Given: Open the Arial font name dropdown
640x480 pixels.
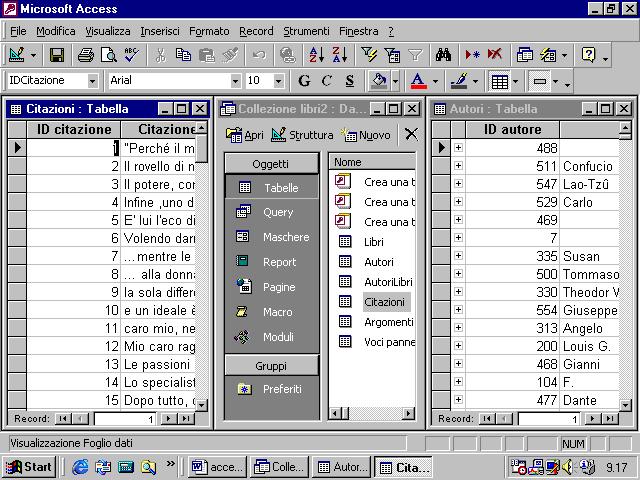Looking at the screenshot, I should point(236,81).
